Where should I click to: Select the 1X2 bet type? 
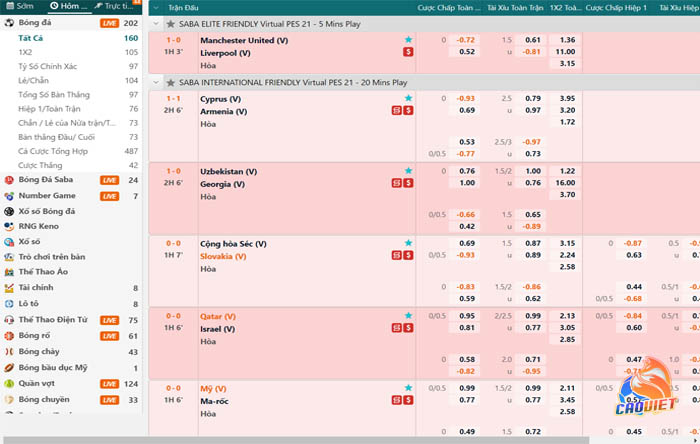coord(25,52)
